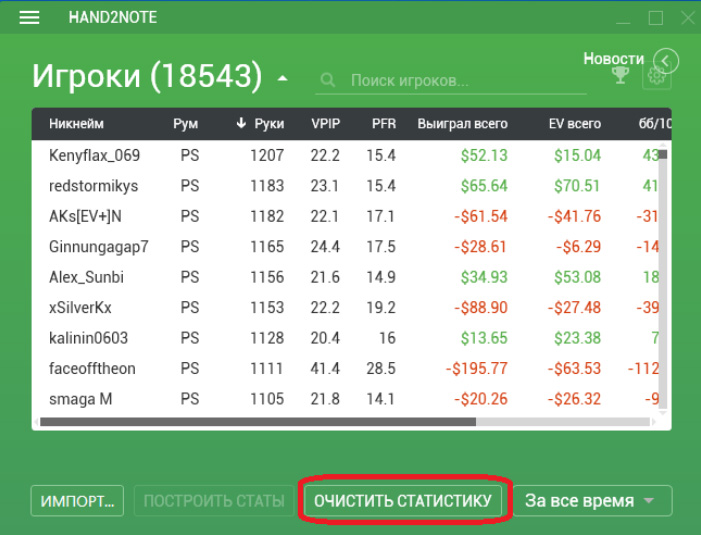This screenshot has width=701, height=535.
Task: Click hands count 1128
Action: coord(267,338)
